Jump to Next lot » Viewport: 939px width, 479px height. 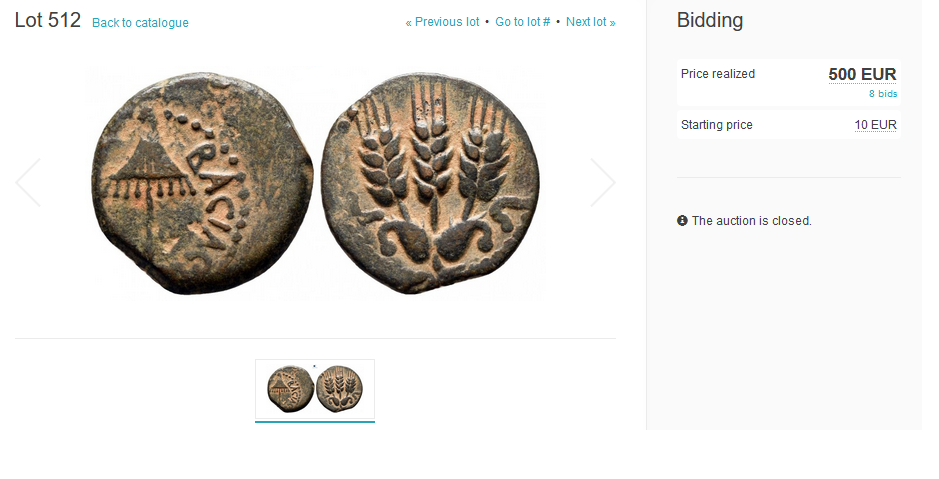(x=590, y=22)
